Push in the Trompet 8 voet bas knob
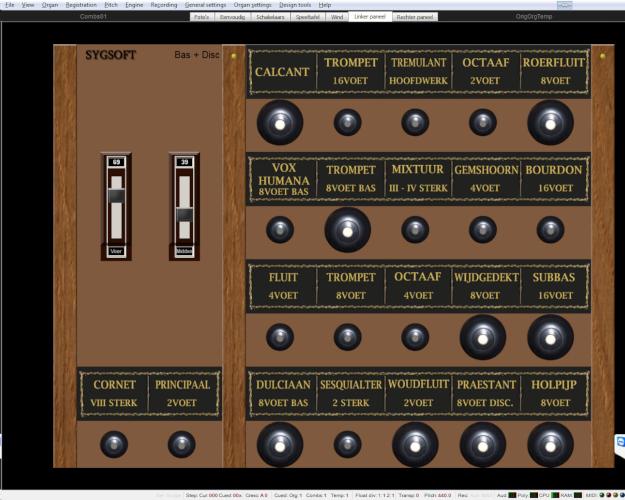This screenshot has height=500, width=625. pos(347,229)
